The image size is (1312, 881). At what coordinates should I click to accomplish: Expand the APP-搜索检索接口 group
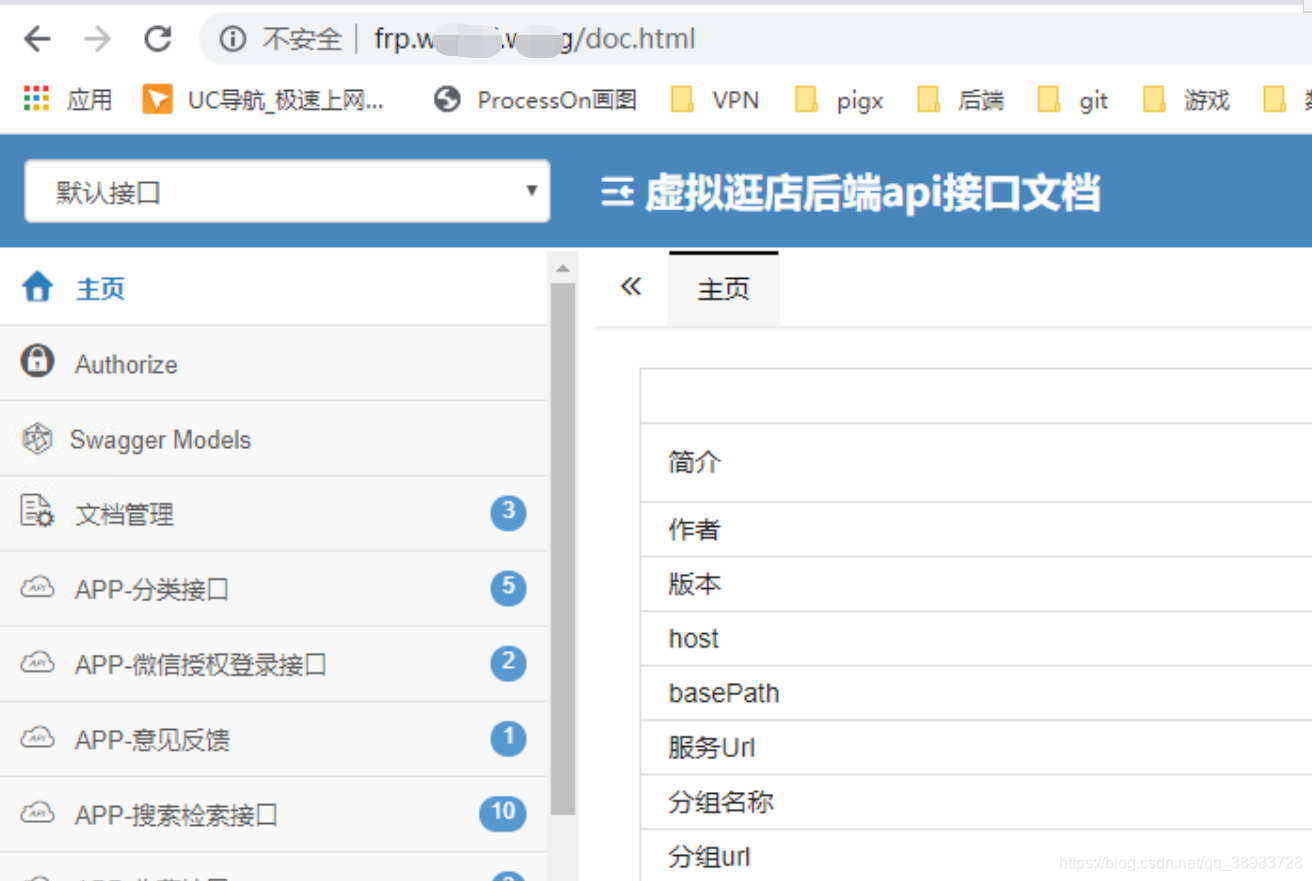click(274, 814)
